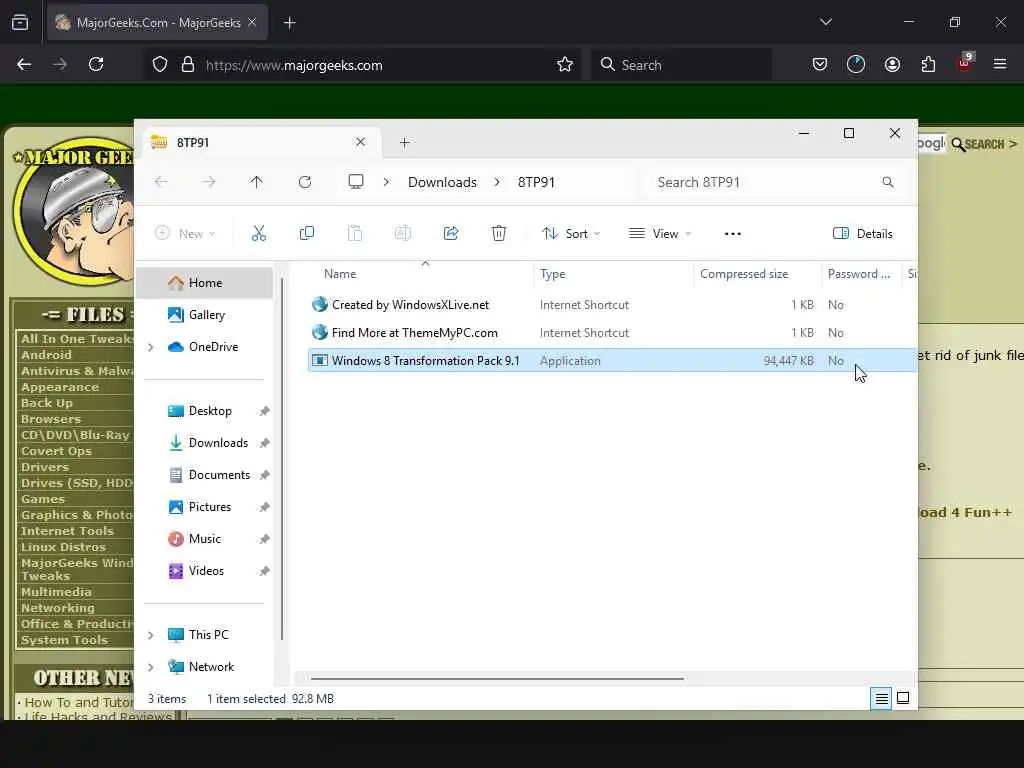
Task: Sort by the Password column header
Action: (861, 274)
